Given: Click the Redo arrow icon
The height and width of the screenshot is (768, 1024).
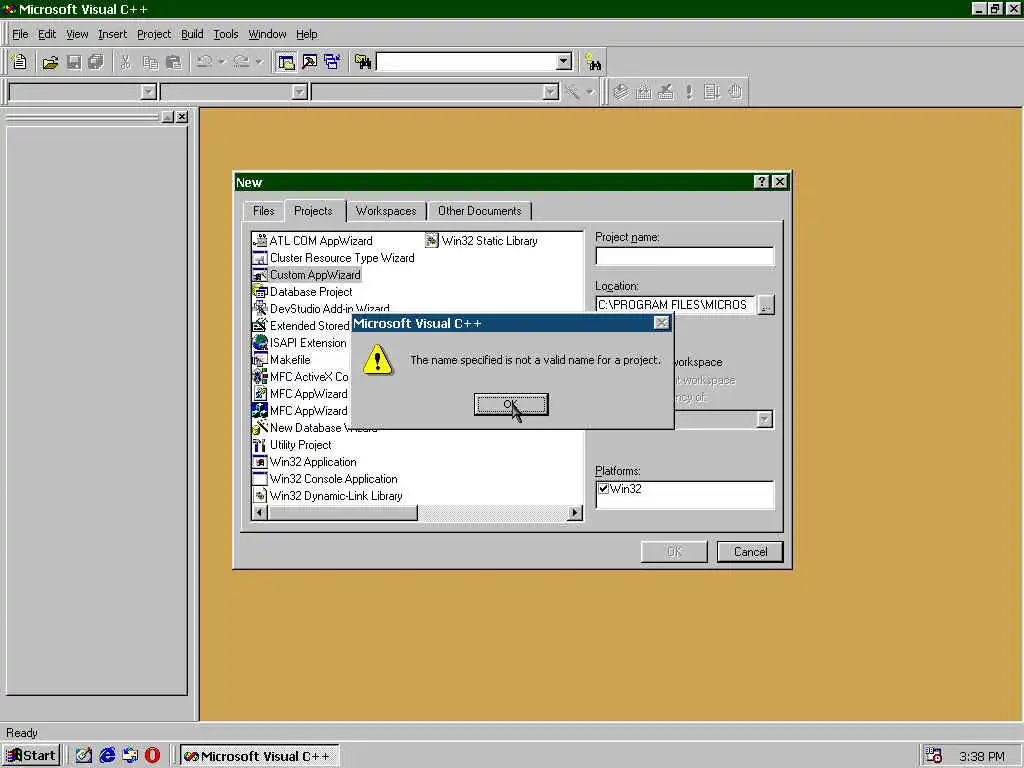Looking at the screenshot, I should [x=242, y=62].
